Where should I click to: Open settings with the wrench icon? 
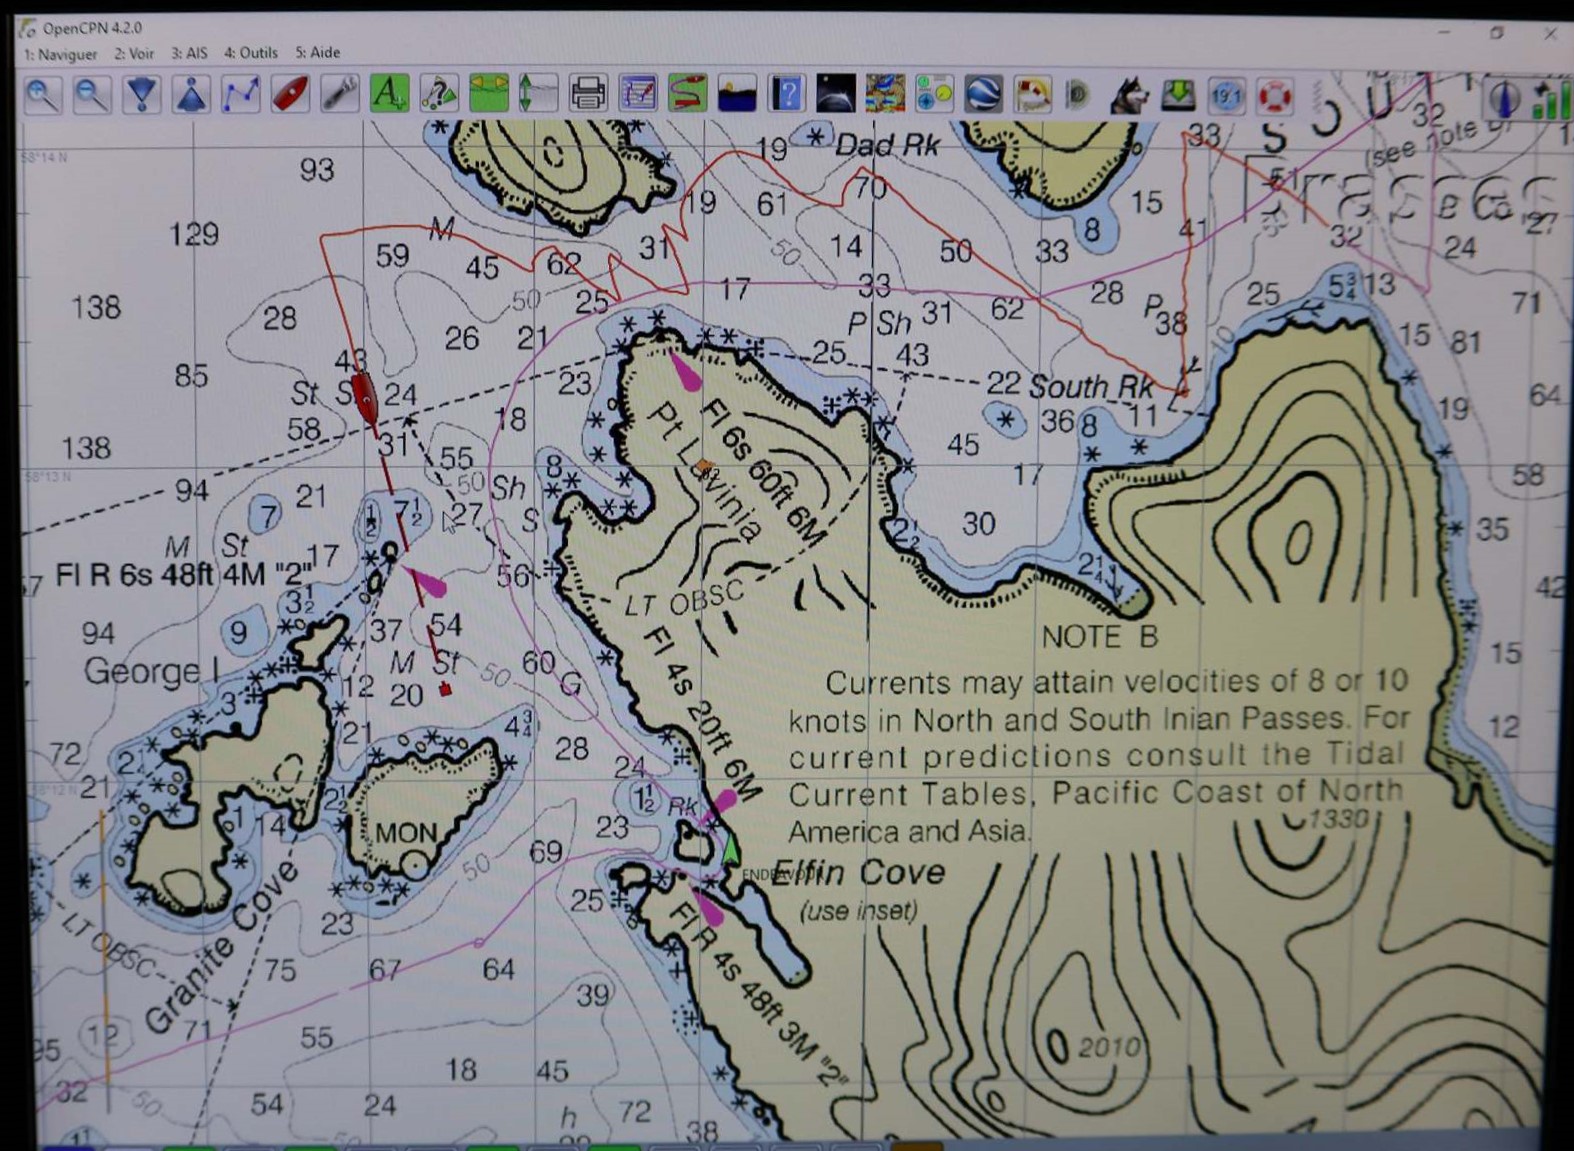(339, 94)
